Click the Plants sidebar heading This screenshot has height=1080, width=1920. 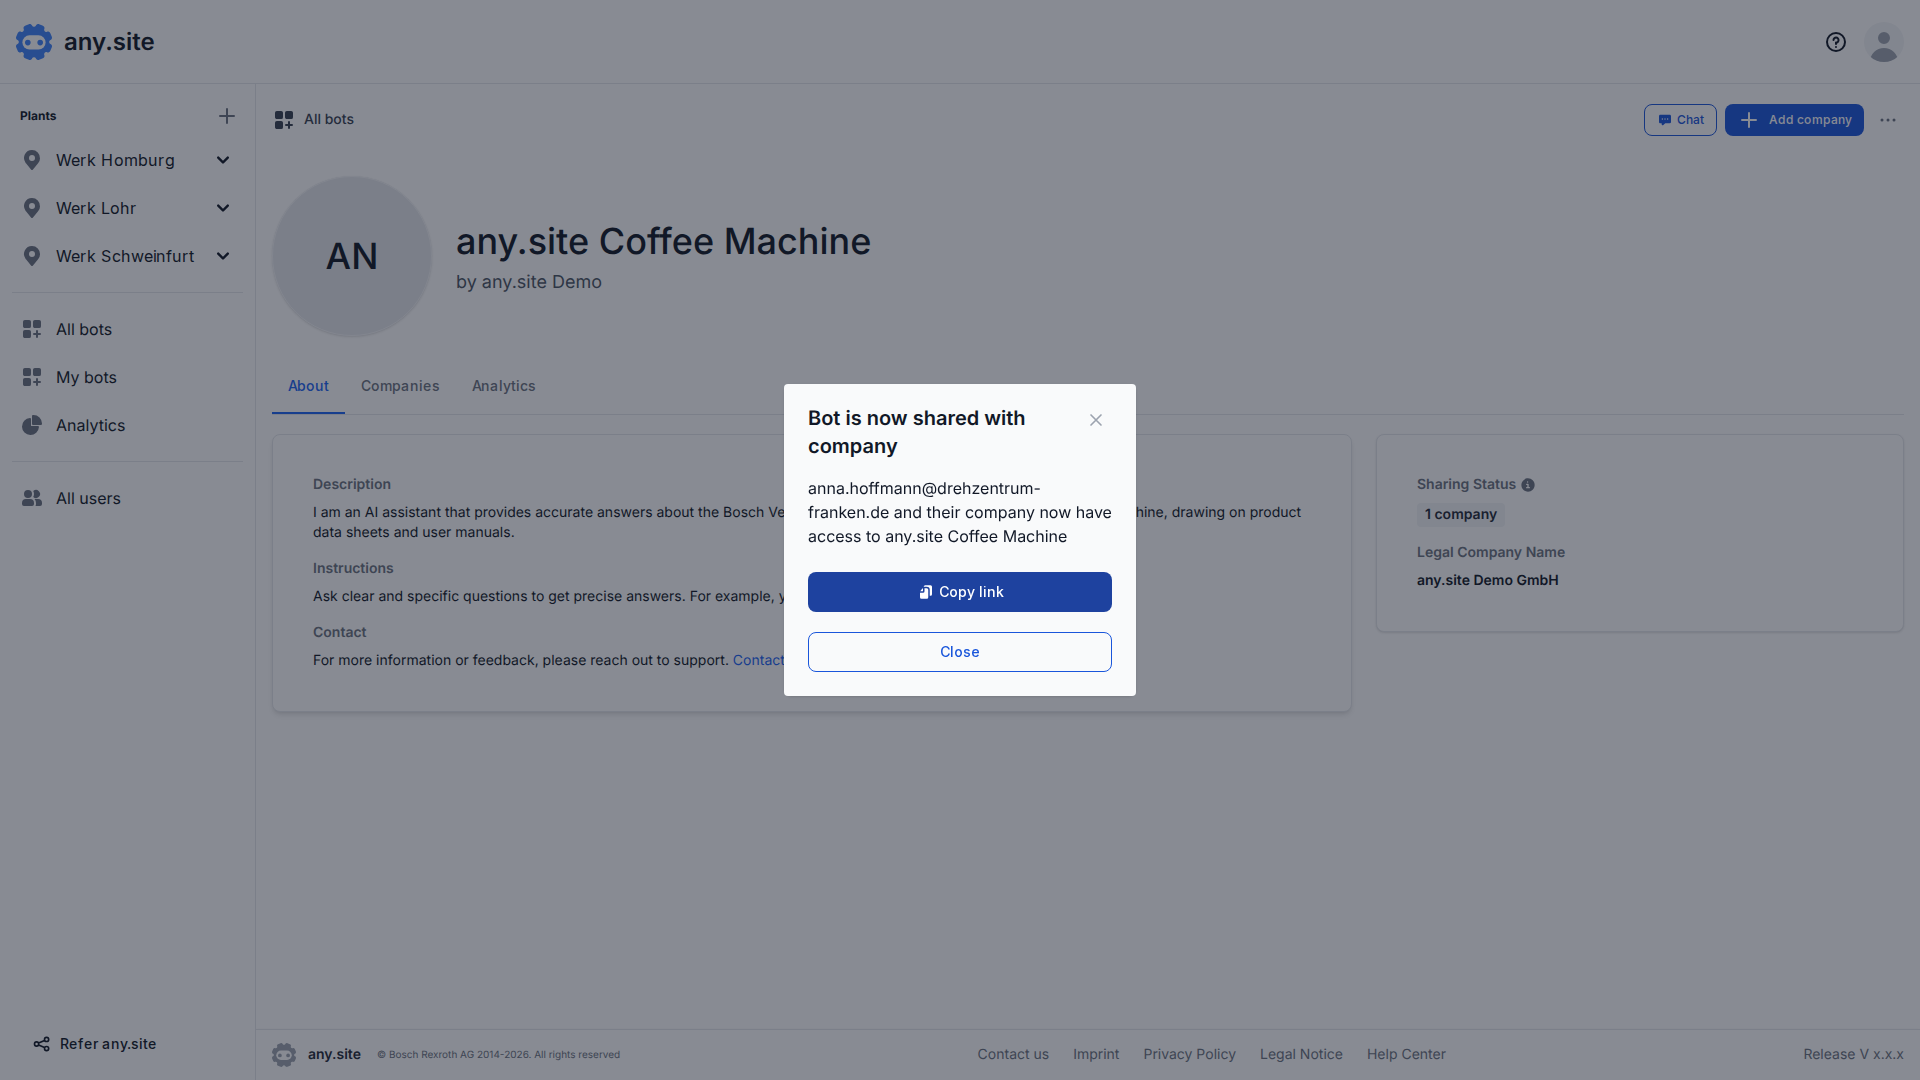click(x=38, y=116)
